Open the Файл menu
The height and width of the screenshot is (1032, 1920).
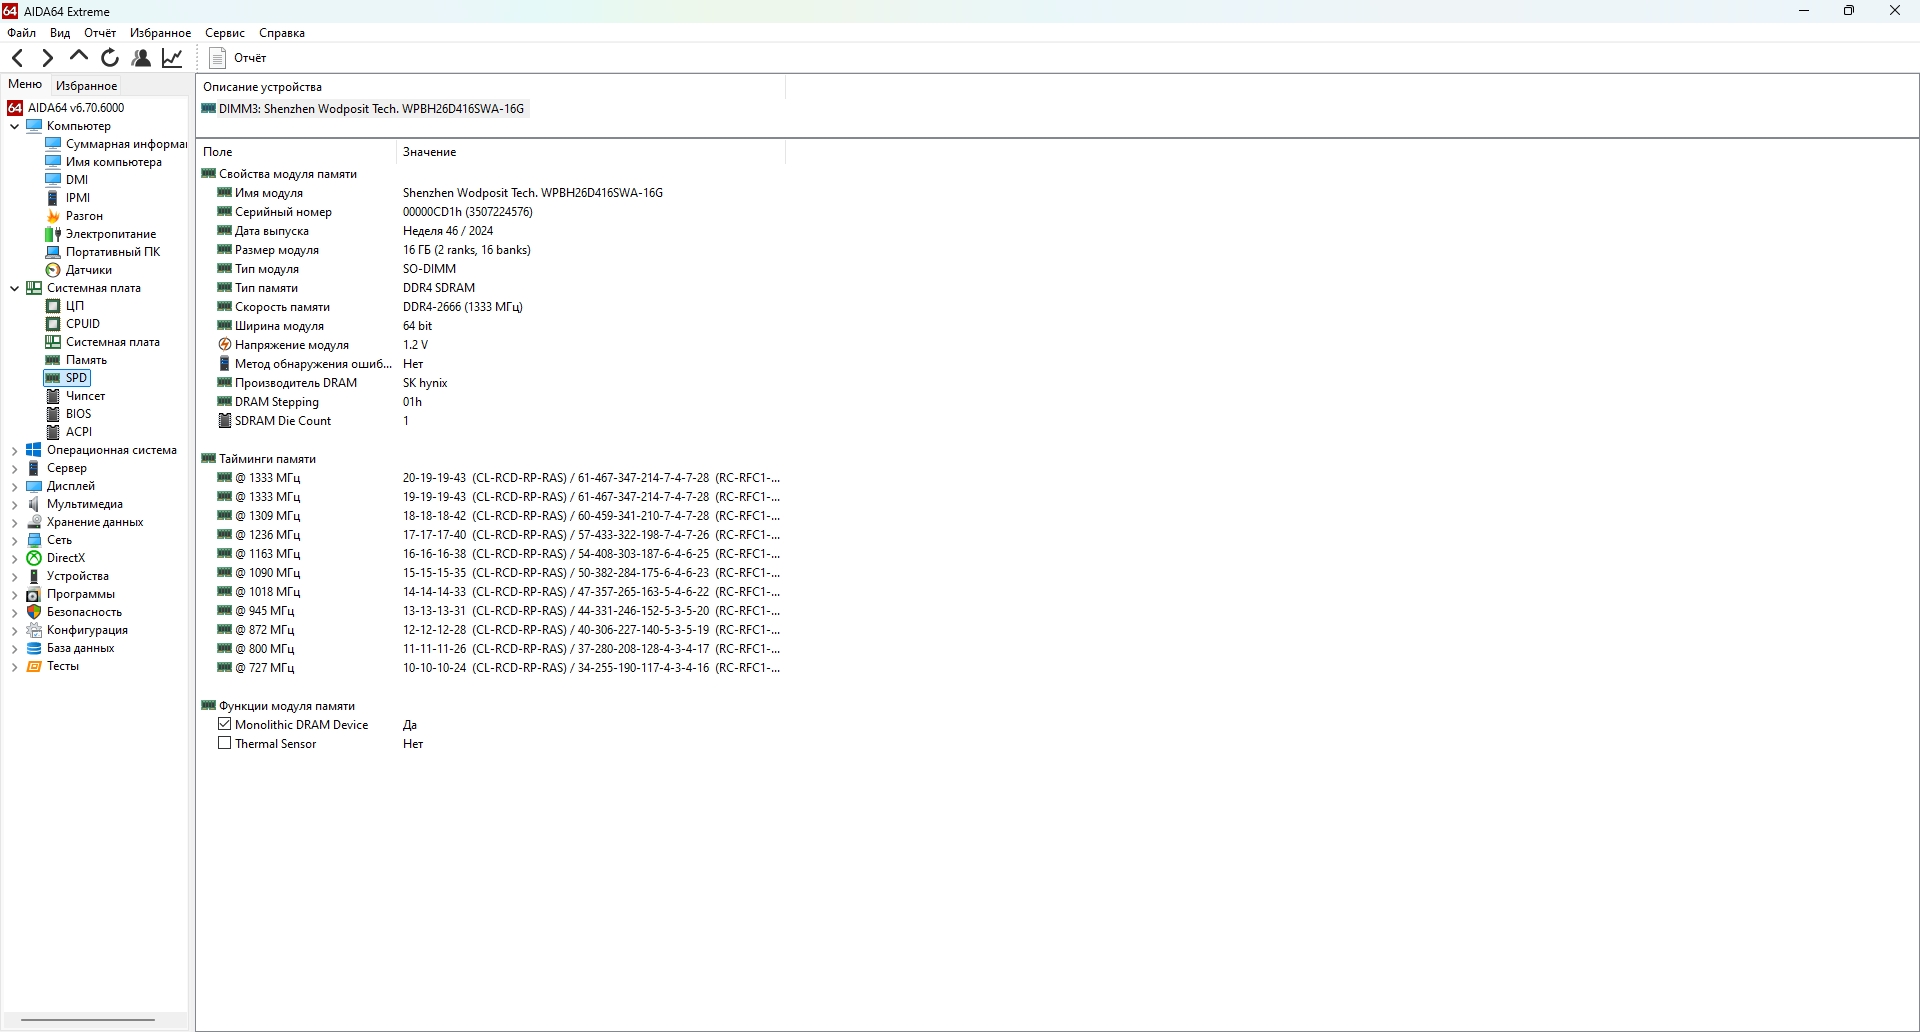tap(21, 33)
